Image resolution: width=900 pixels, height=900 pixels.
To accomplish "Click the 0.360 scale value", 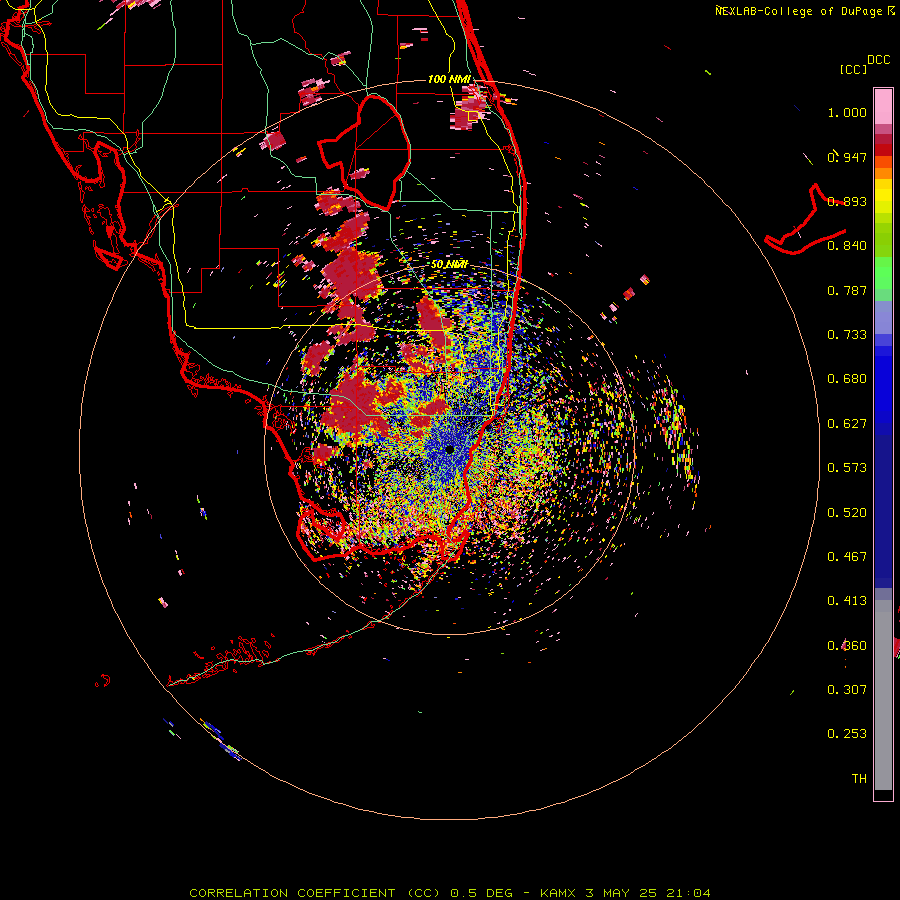I will point(847,646).
